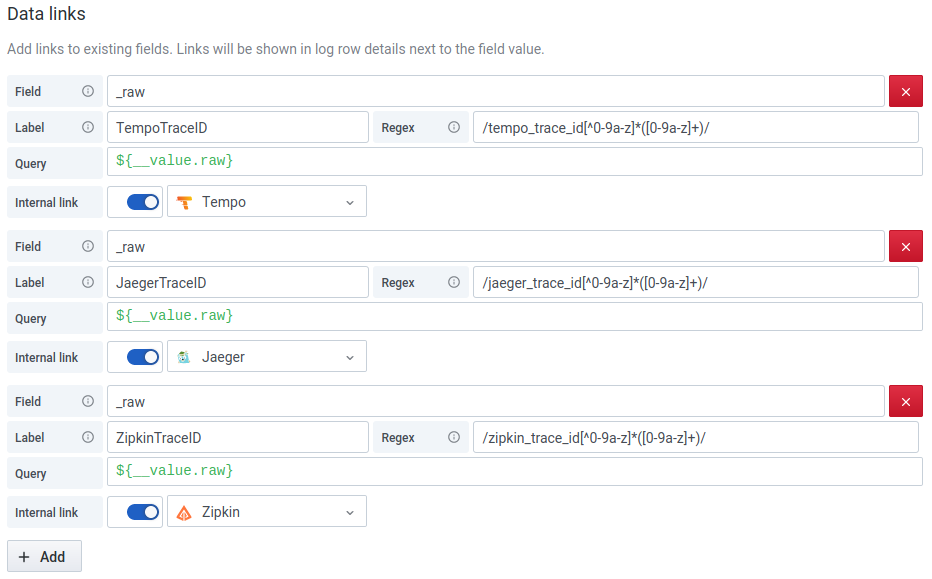Open the Zipkin data source dropdown
This screenshot has height=579, width=932.
[266, 512]
